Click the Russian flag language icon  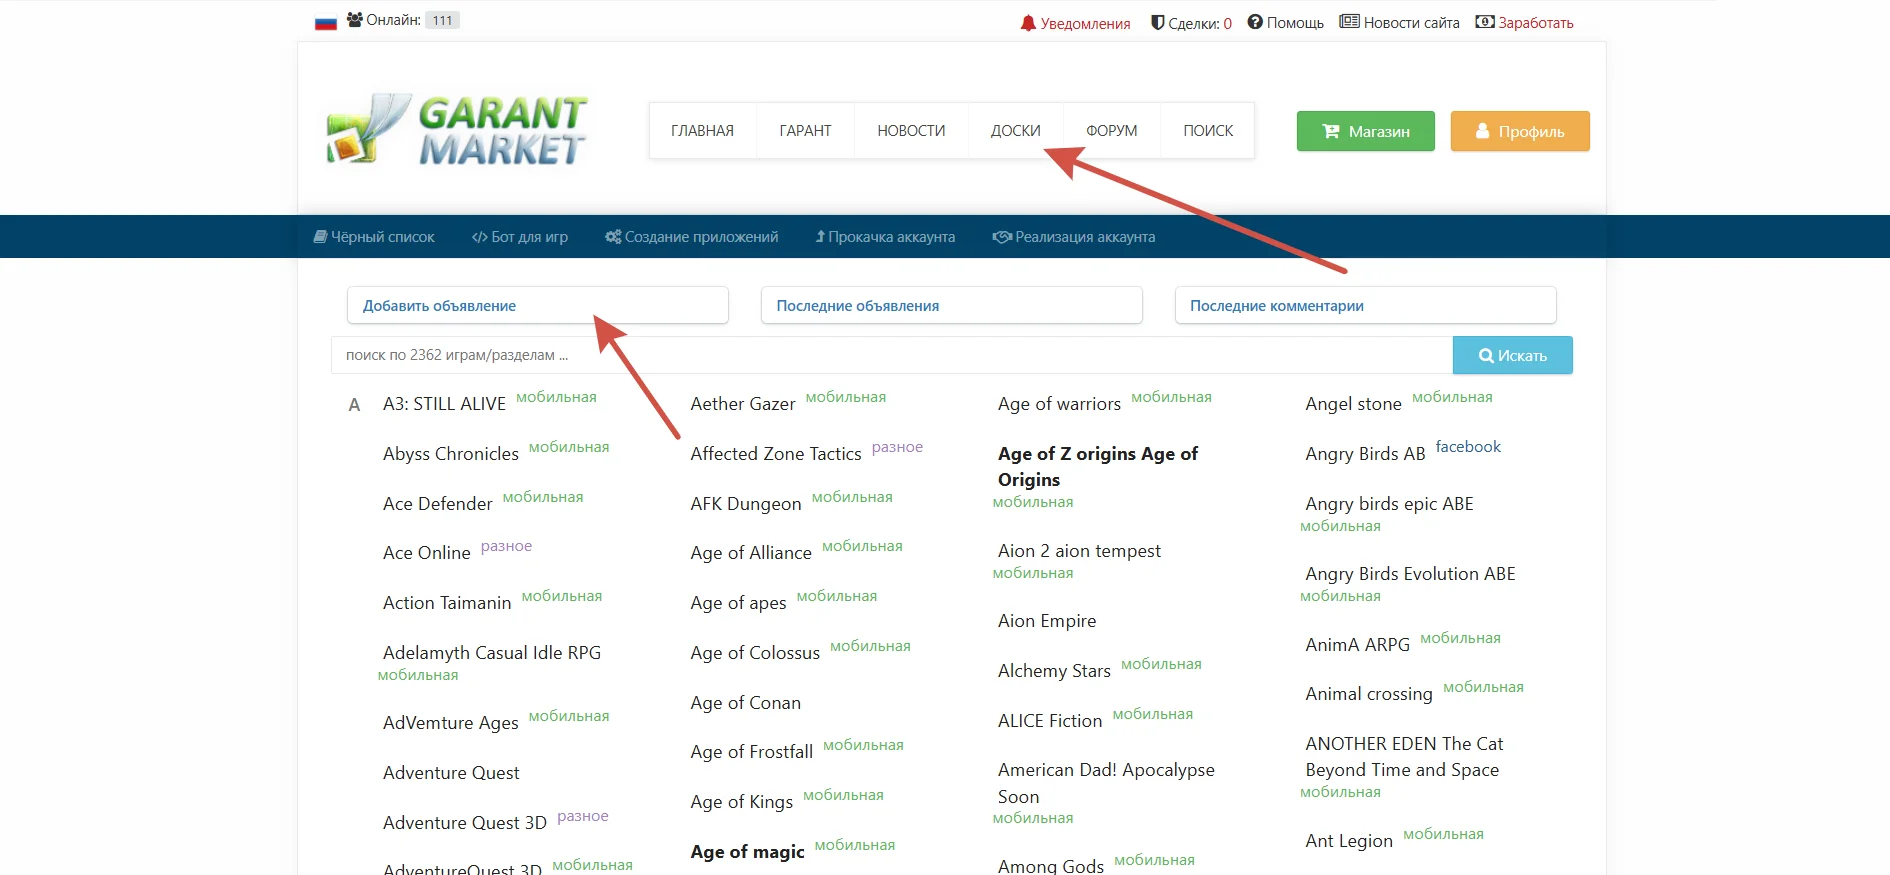[326, 22]
